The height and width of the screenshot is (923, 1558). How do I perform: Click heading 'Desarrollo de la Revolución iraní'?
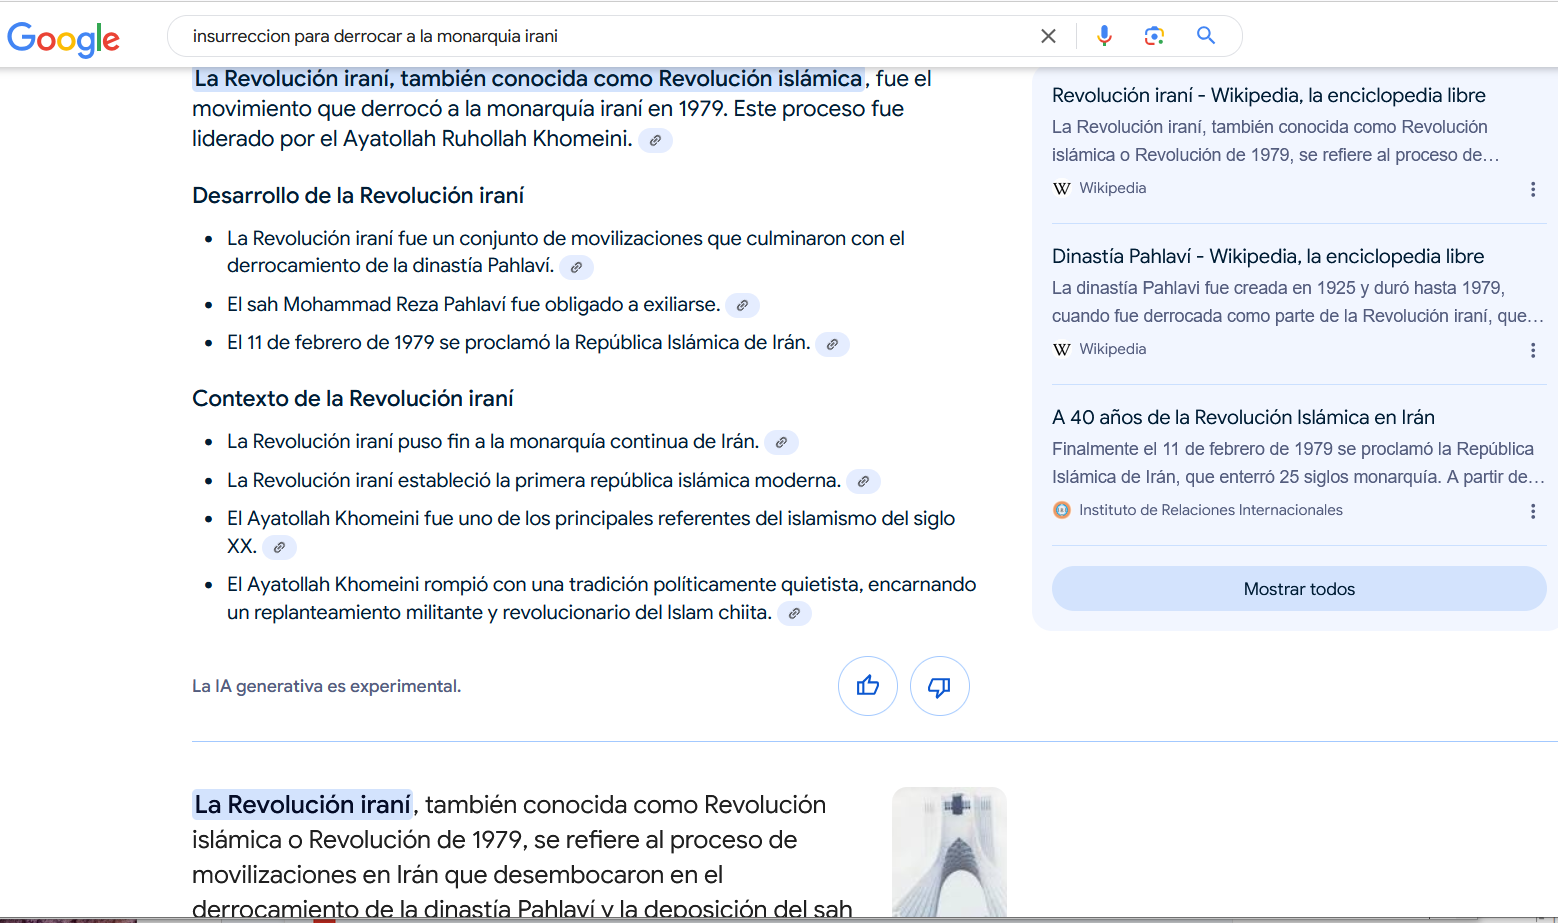[x=358, y=196]
